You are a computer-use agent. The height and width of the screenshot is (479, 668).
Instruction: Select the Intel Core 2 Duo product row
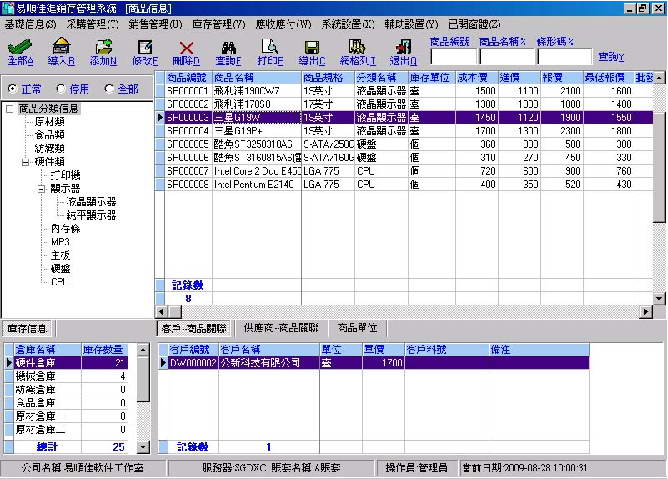tap(405, 171)
